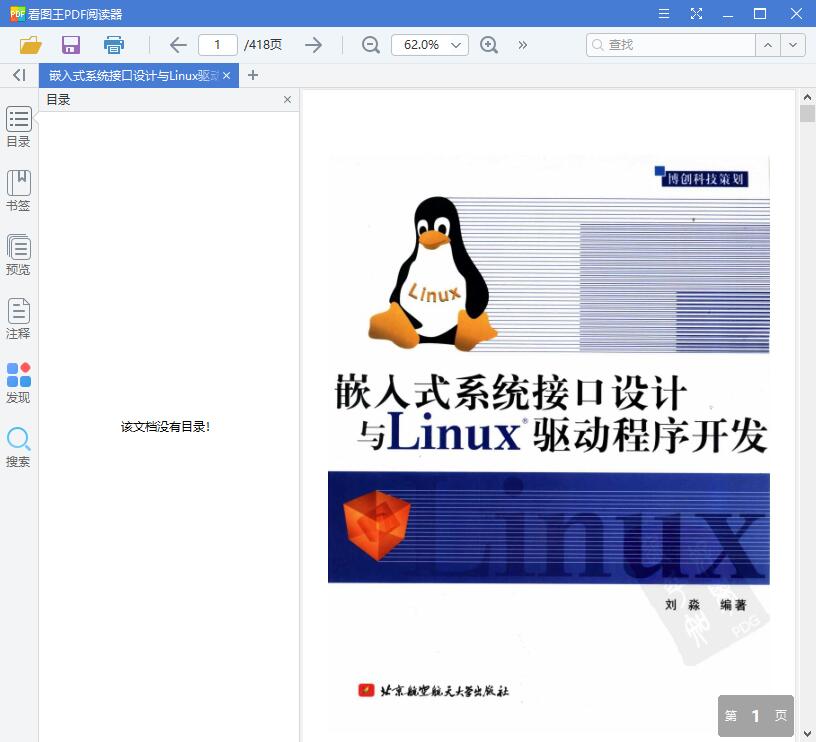The width and height of the screenshot is (816, 742).
Task: Open the 发现 discover panel
Action: coord(19,383)
